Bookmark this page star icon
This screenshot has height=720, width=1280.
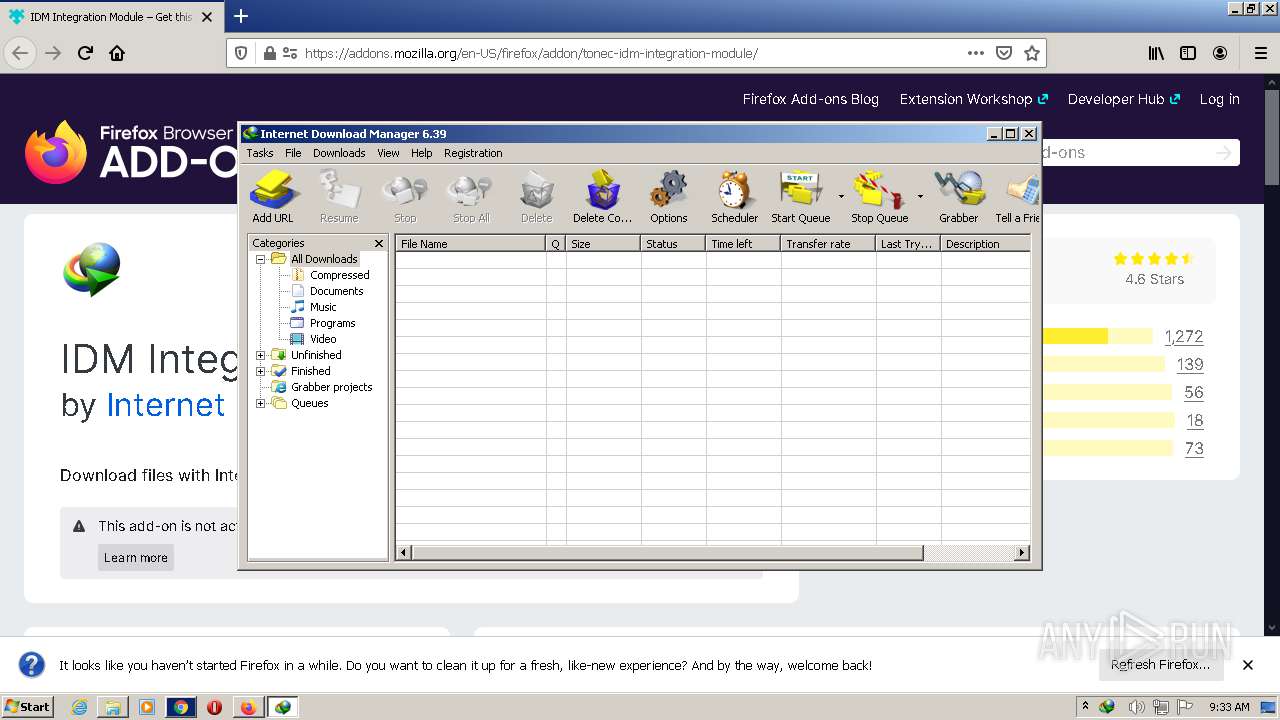[x=1032, y=53]
